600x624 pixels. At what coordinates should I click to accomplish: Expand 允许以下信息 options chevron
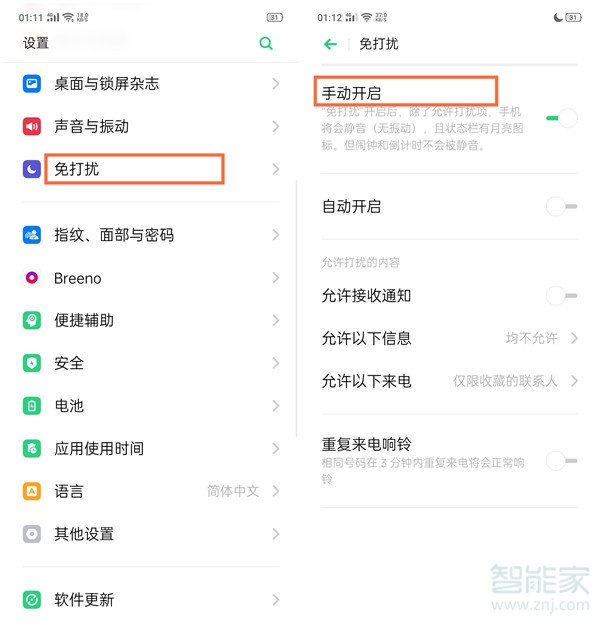click(574, 338)
